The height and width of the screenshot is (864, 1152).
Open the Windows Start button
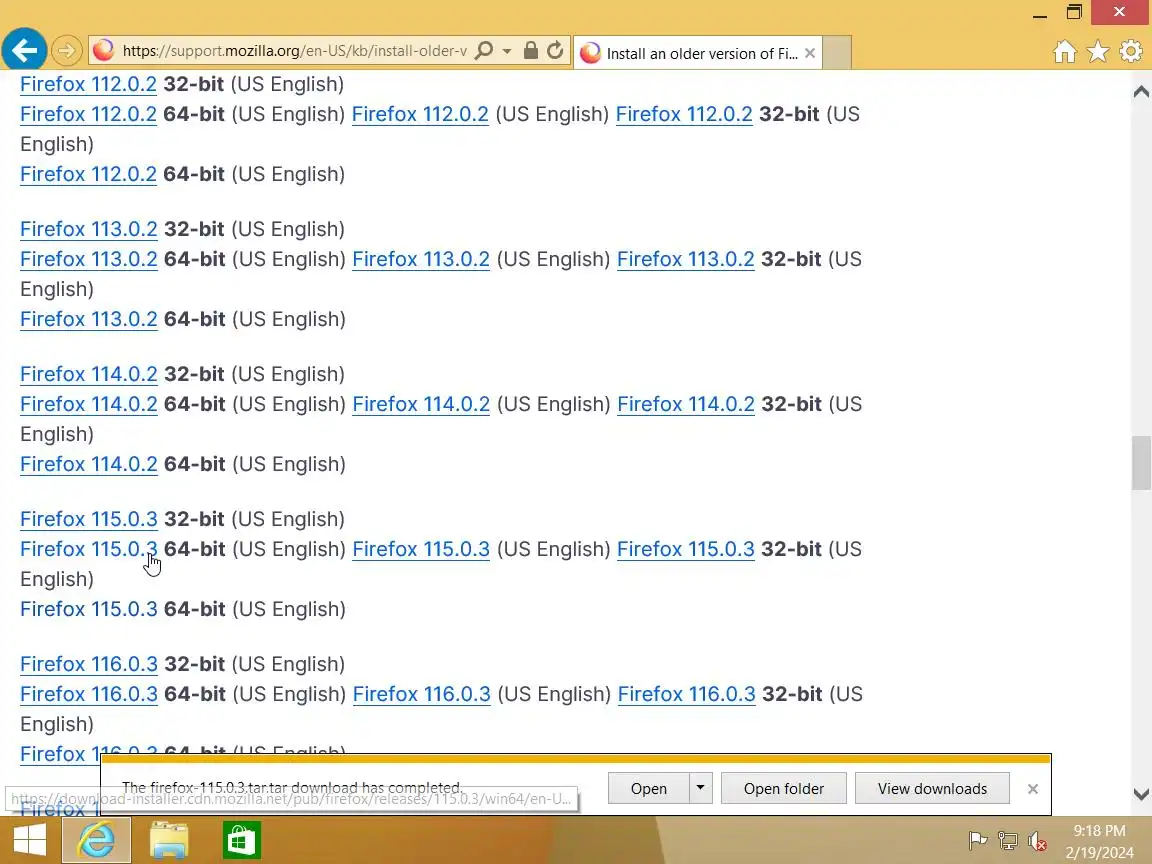click(29, 840)
